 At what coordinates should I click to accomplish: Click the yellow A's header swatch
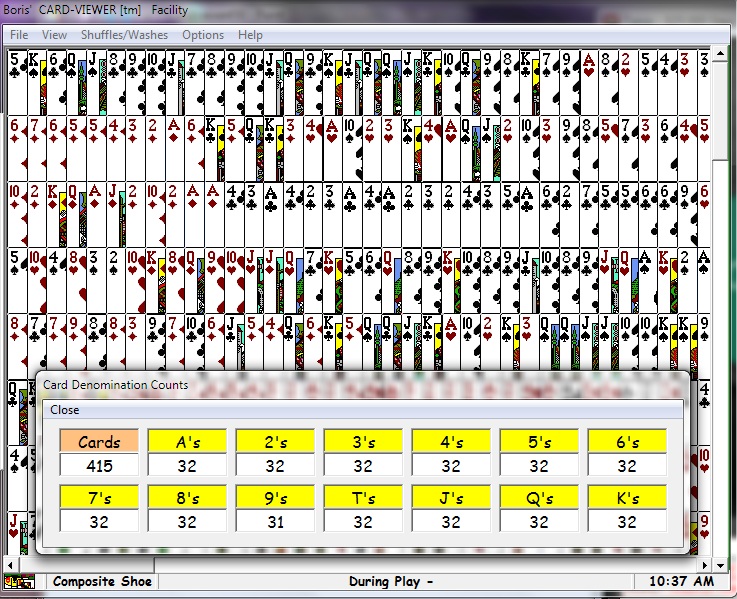point(187,441)
